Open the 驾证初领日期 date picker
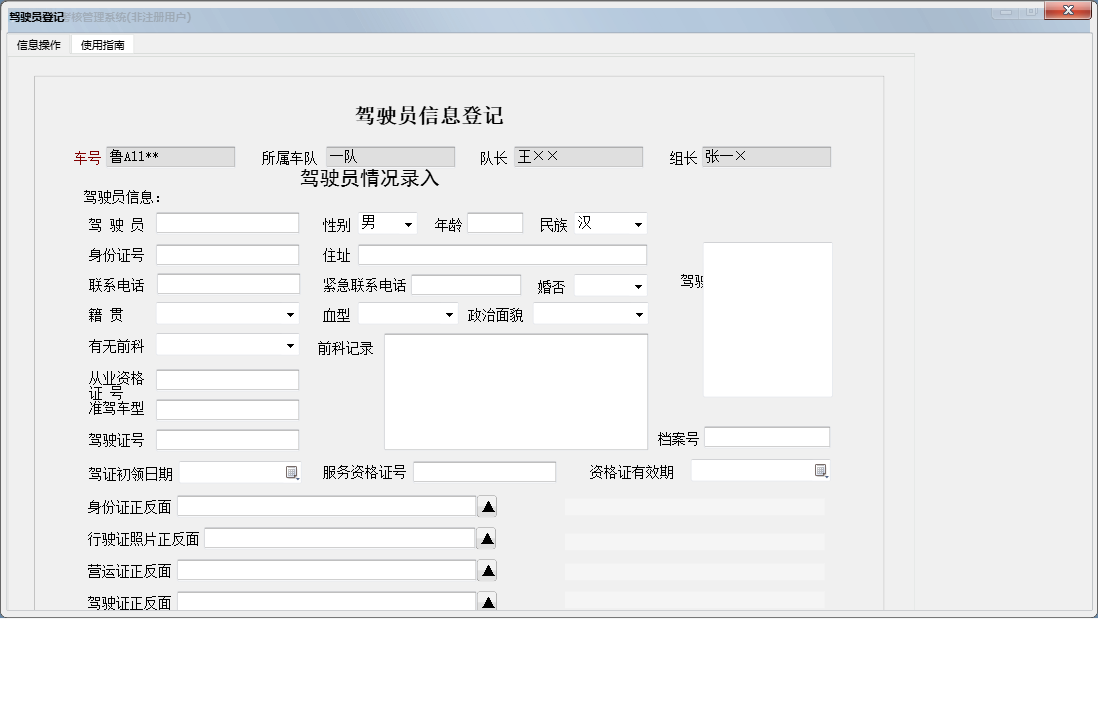This screenshot has height=712, width=1098. pyautogui.click(x=293, y=472)
